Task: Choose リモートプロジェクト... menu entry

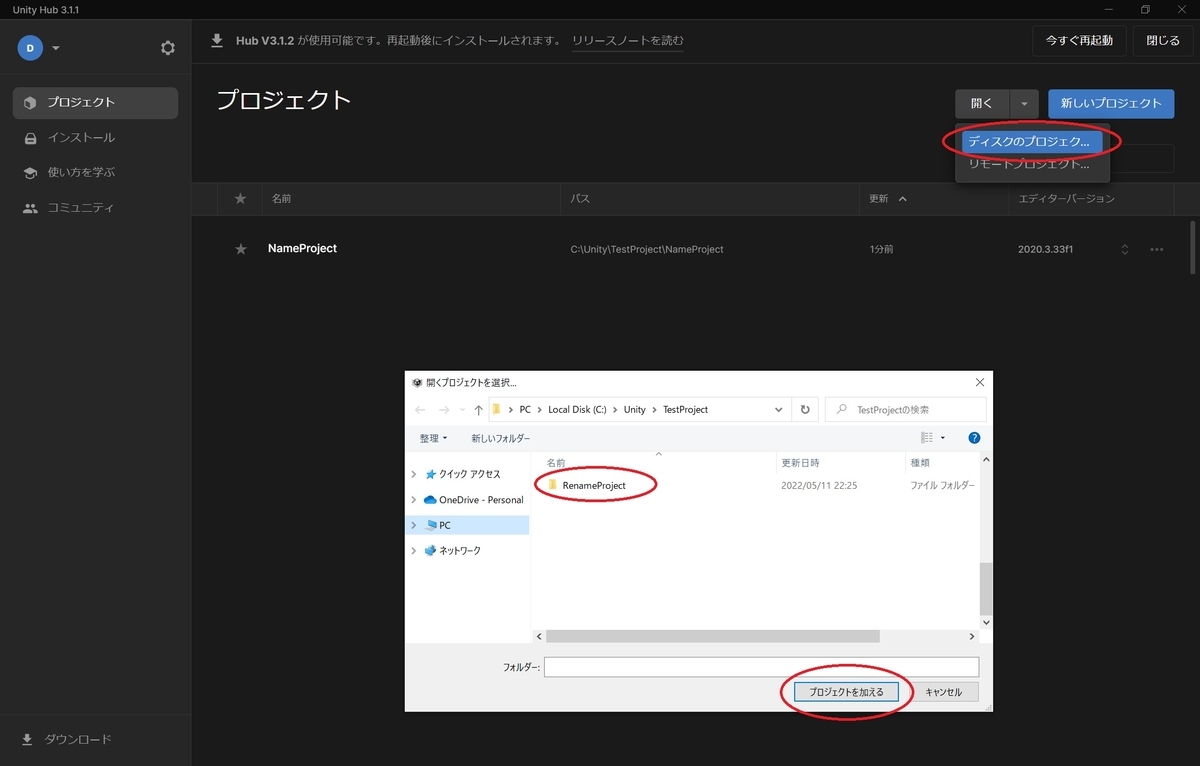Action: click(x=1031, y=164)
